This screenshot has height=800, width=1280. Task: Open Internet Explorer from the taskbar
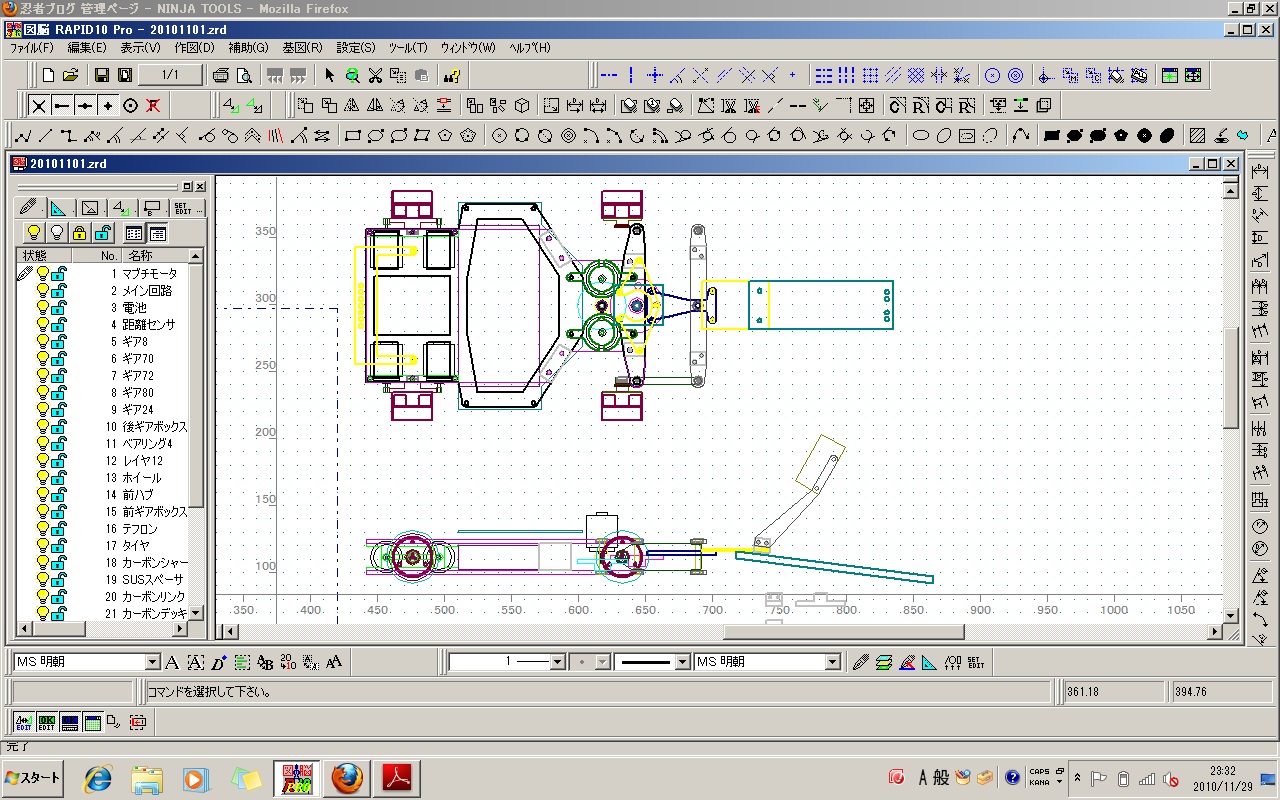(98, 778)
